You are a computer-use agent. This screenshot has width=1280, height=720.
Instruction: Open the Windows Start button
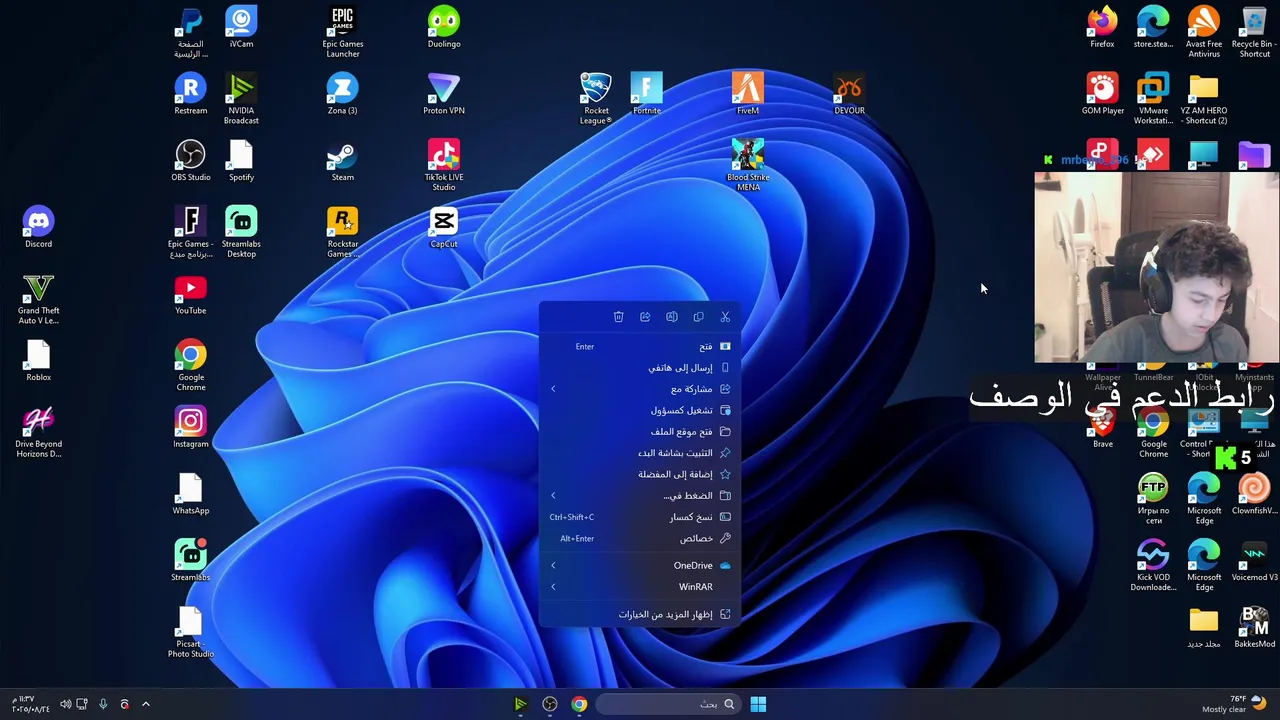tap(758, 704)
